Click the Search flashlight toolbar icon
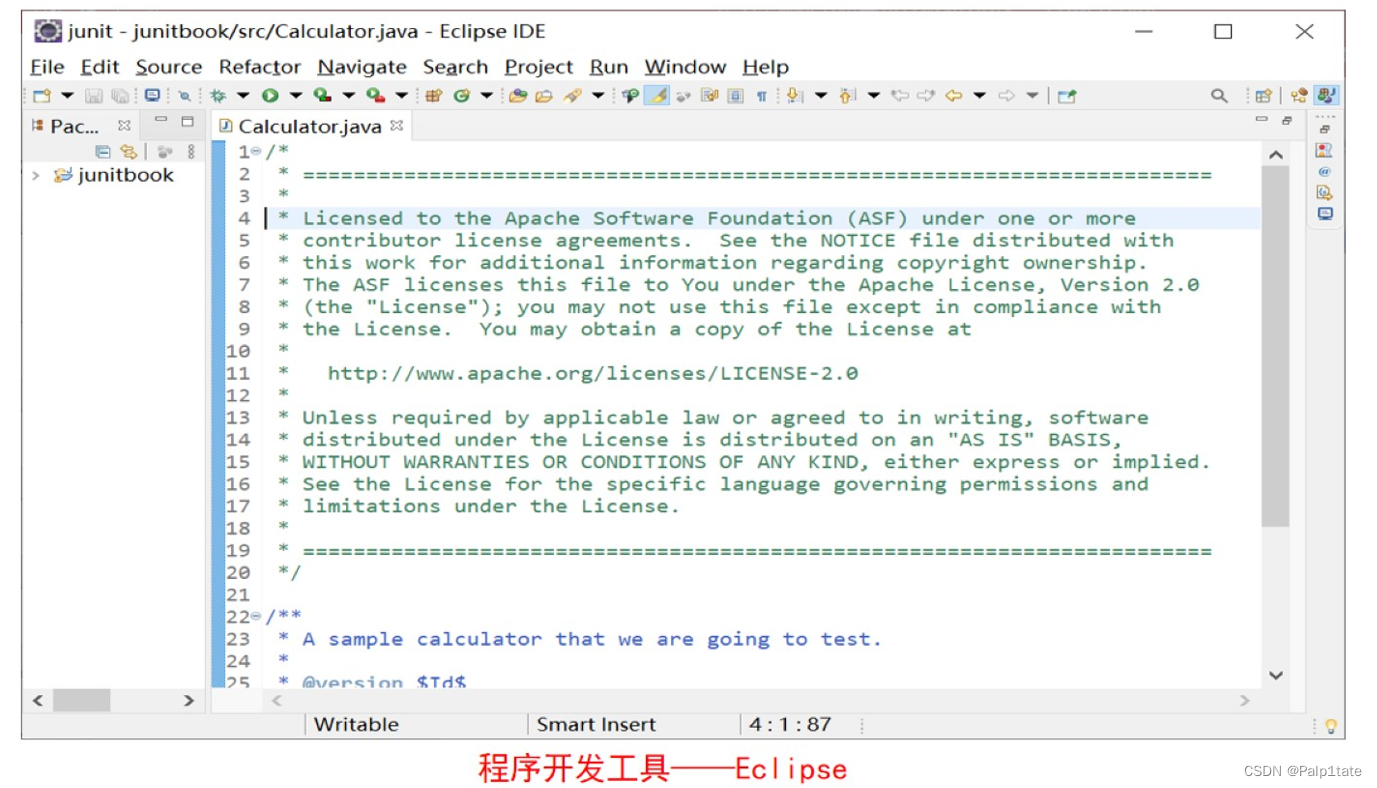1377x788 pixels. pyautogui.click(x=571, y=96)
